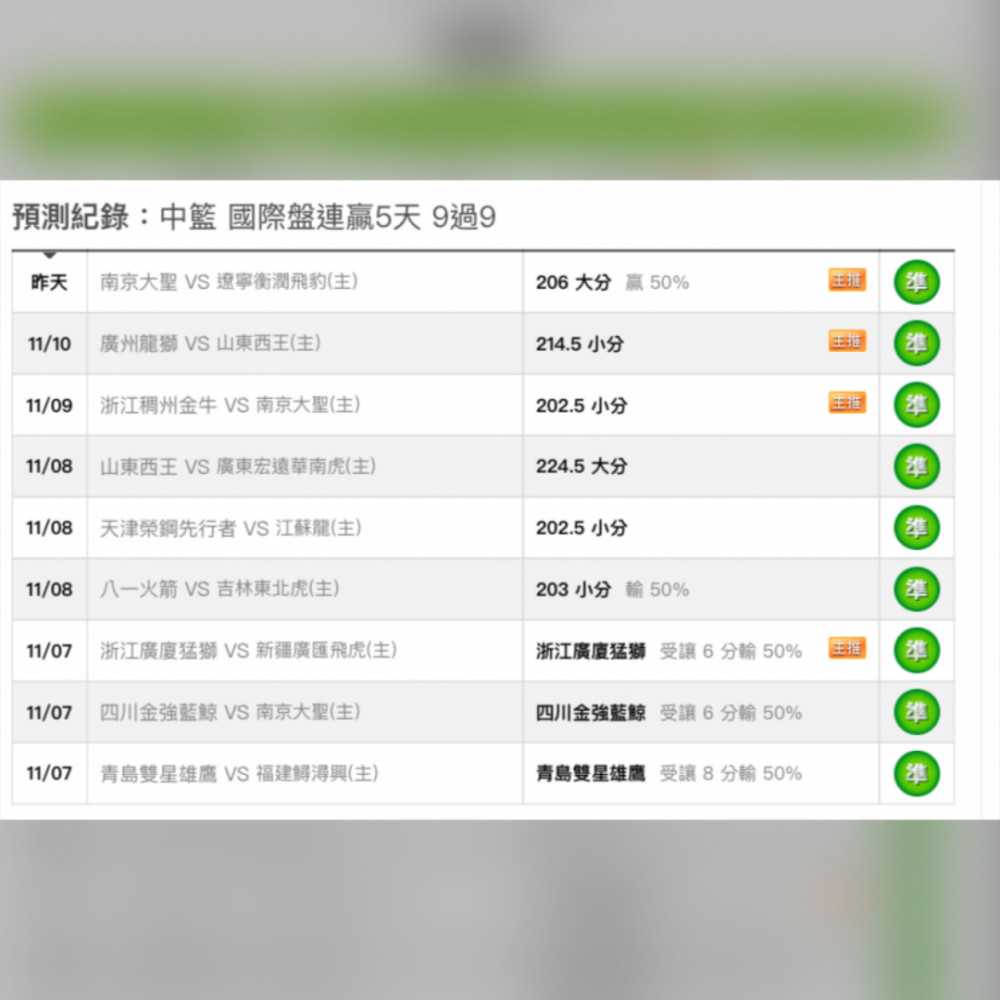Click the 預測紀錄：中籃 國際盤連贏5天 9過9 heading
The image size is (1000, 1000).
pyautogui.click(x=254, y=217)
